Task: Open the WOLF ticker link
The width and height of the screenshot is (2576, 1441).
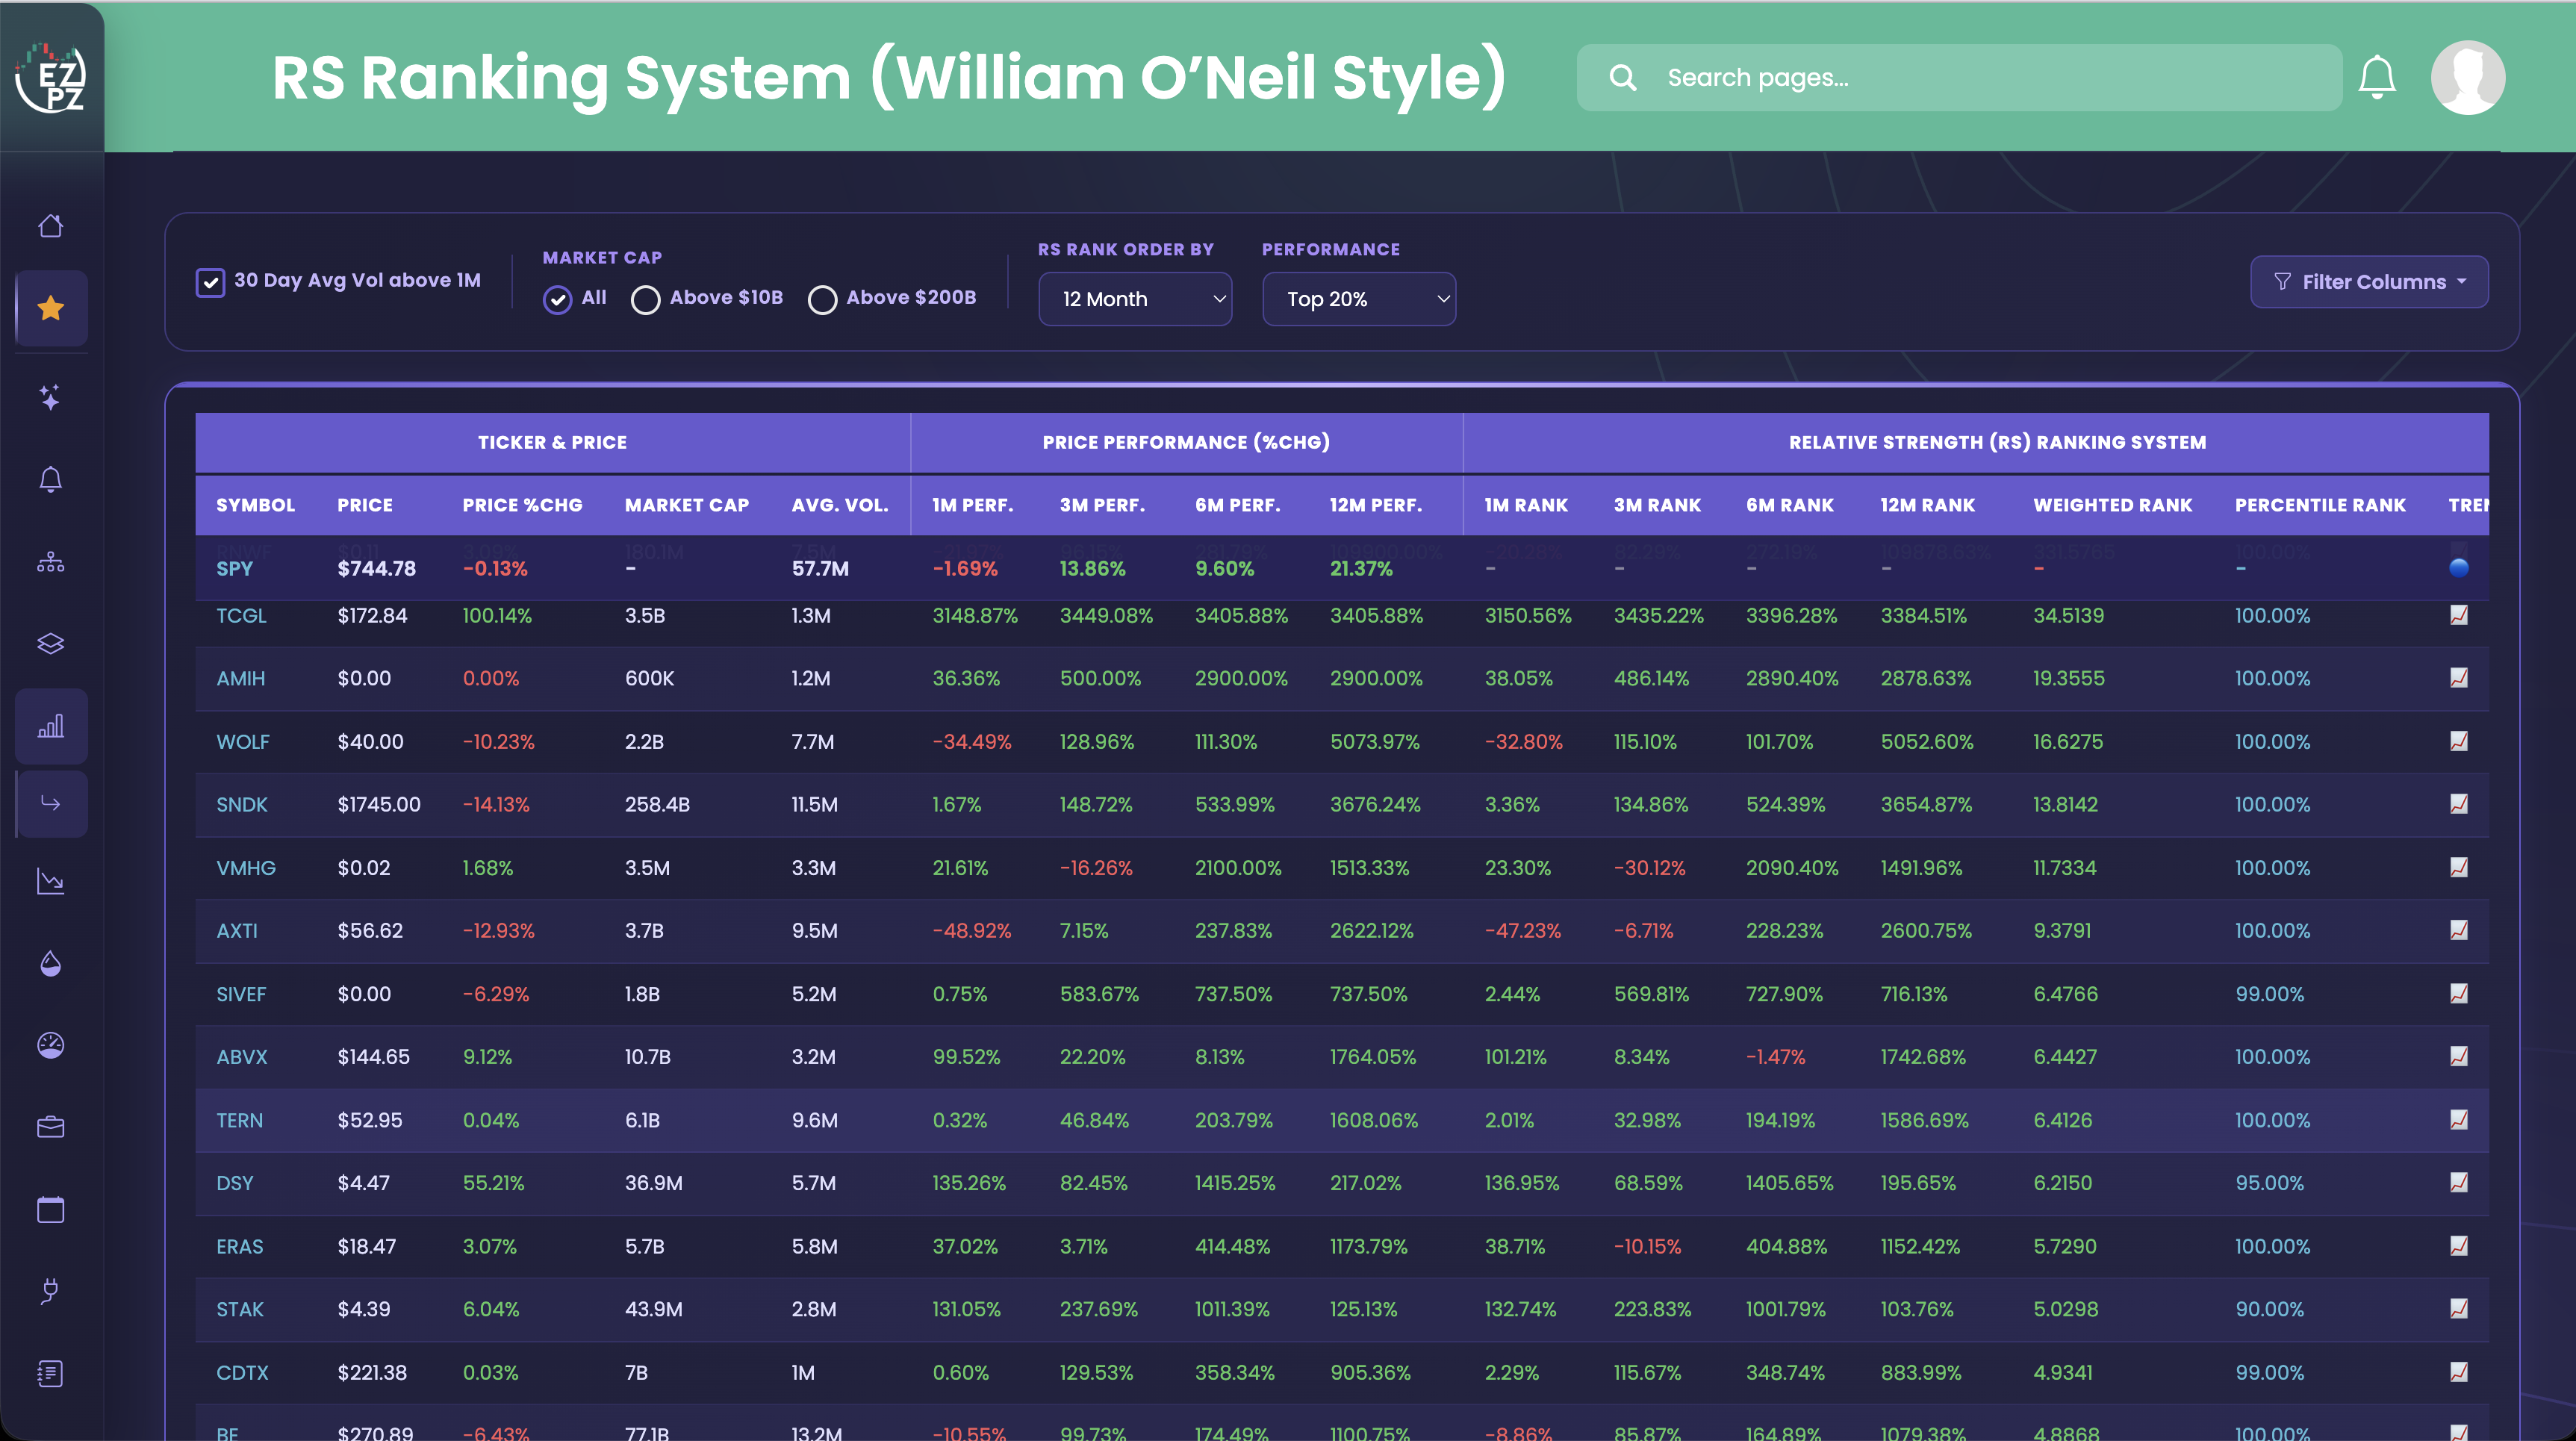Action: click(243, 741)
